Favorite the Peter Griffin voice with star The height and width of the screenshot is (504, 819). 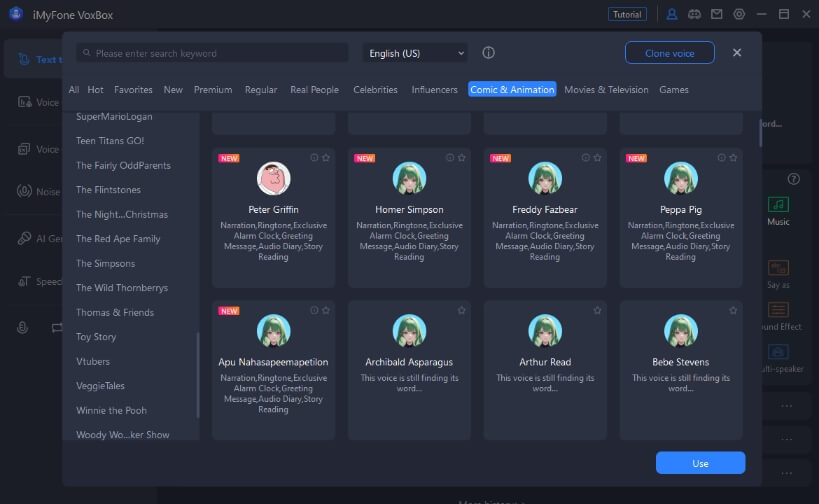[x=326, y=158]
